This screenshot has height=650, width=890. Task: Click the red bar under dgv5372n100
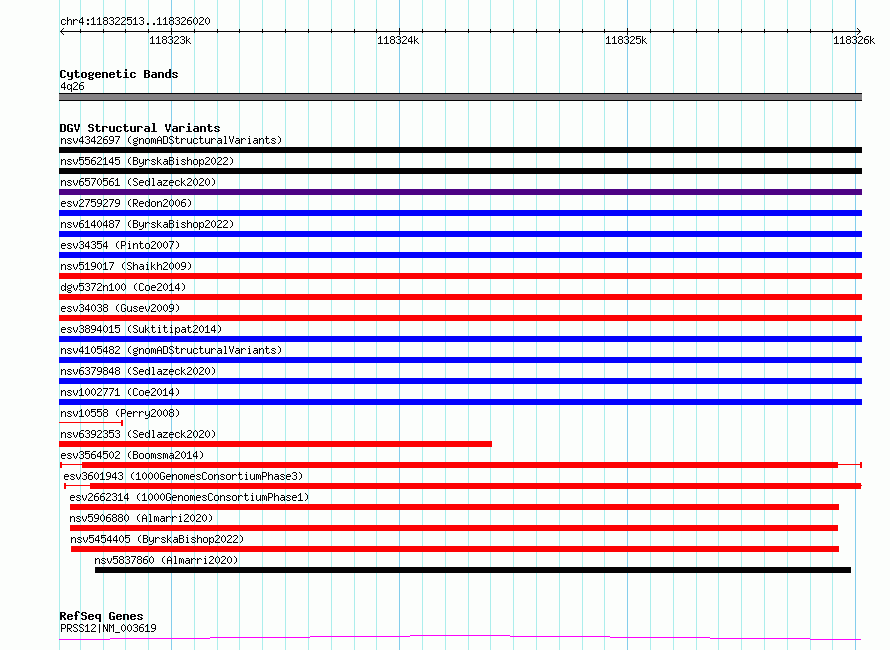[x=460, y=297]
